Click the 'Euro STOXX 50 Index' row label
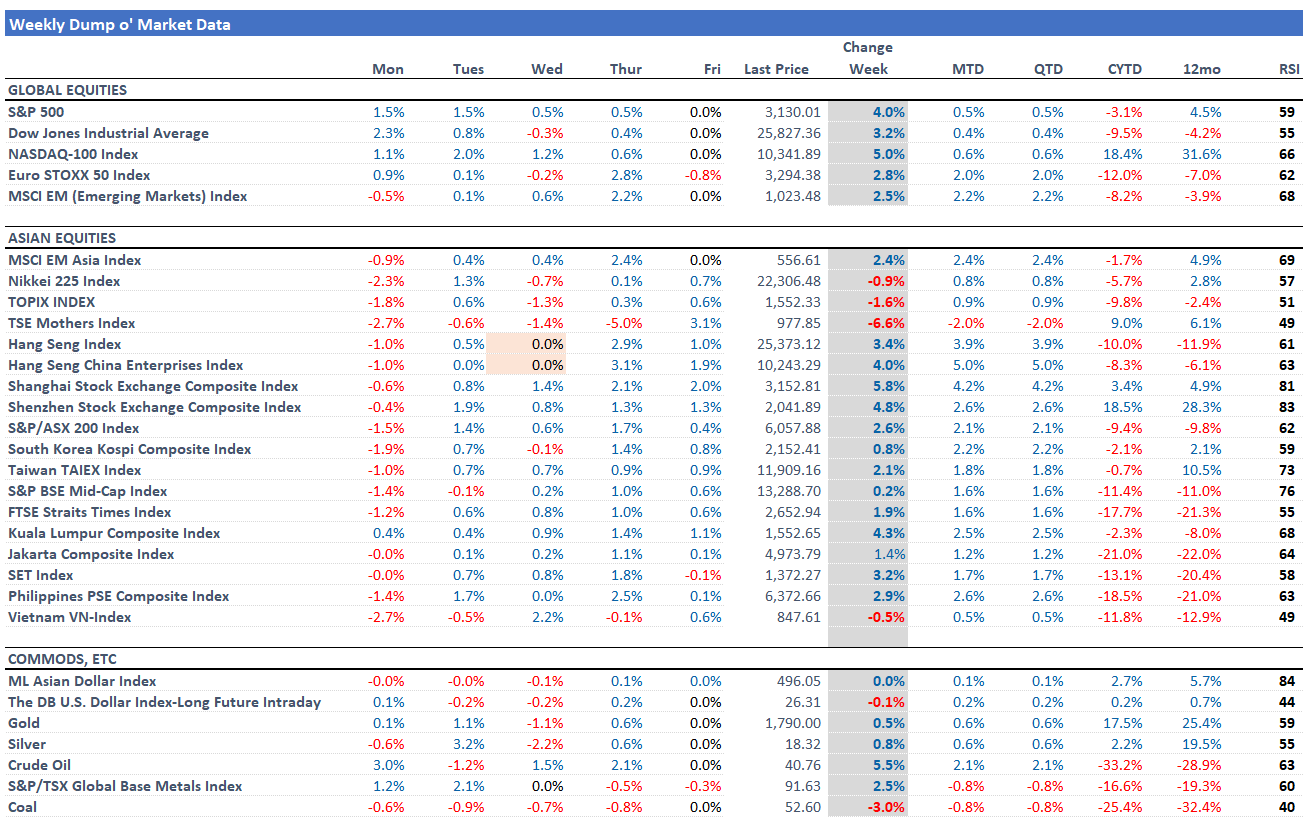This screenshot has height=823, width=1309. point(79,175)
